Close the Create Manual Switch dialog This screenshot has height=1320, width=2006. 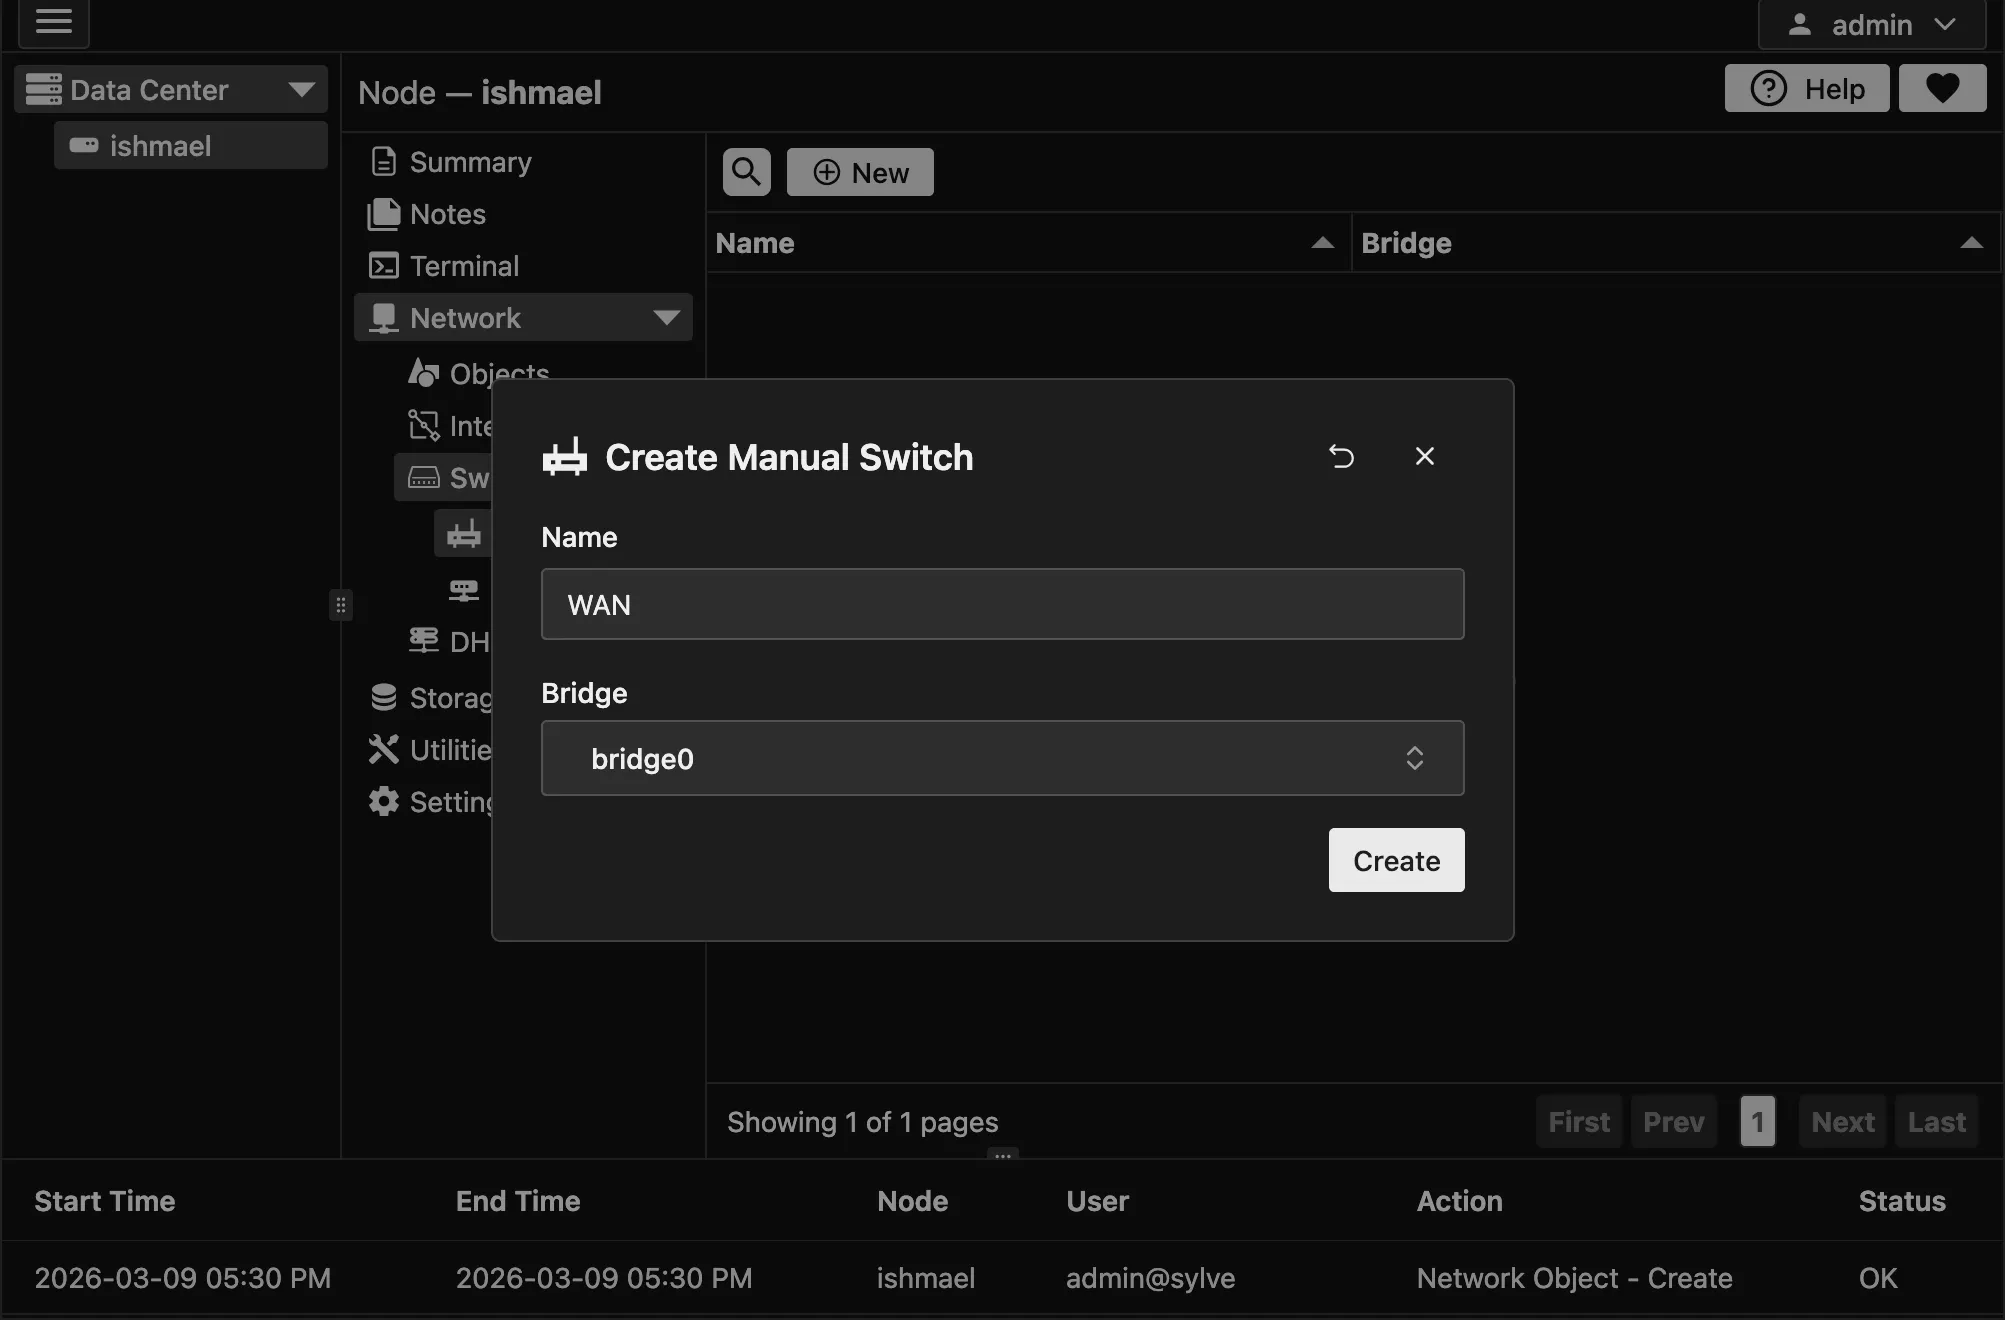1424,457
